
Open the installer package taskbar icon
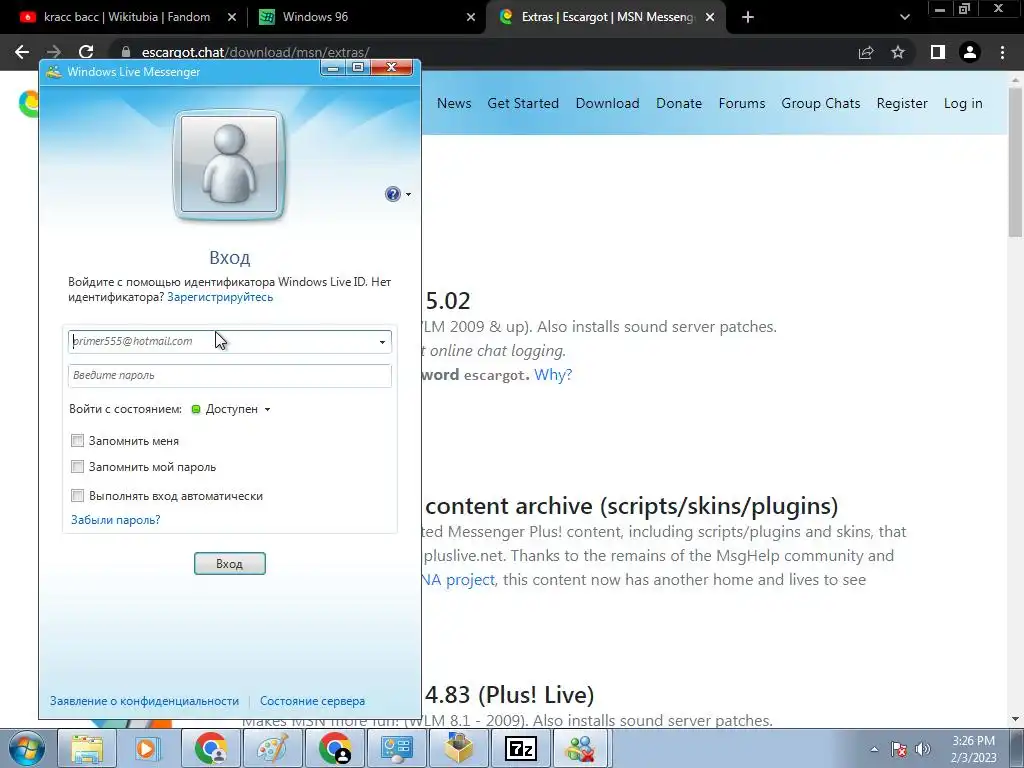tap(458, 749)
